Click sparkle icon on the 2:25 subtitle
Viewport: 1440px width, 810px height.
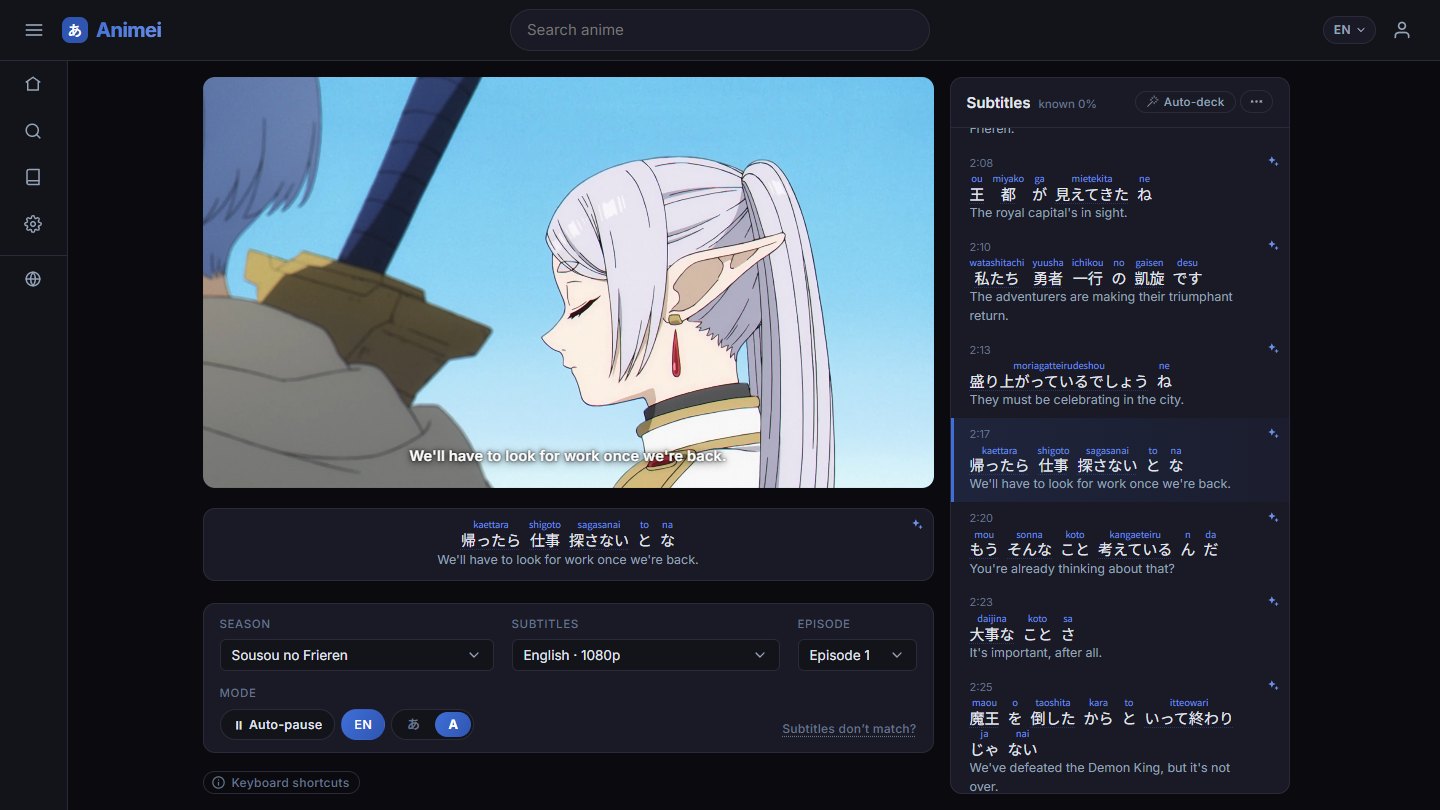1273,685
